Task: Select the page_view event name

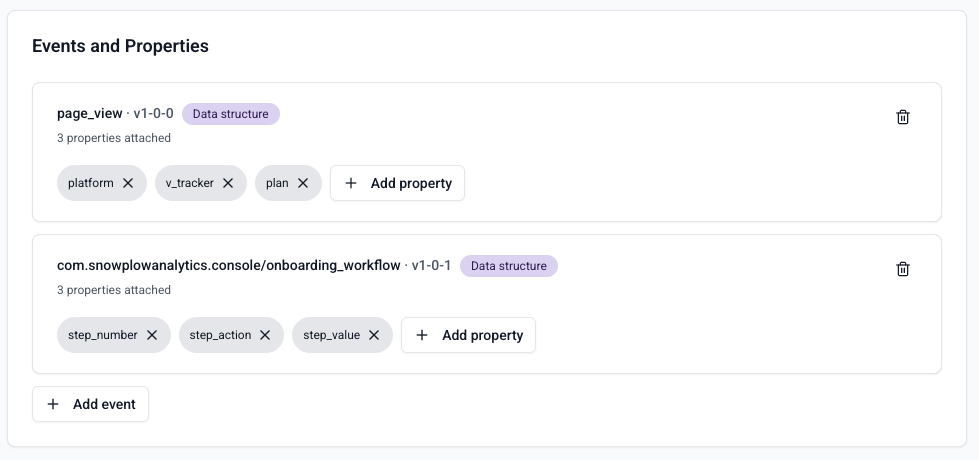Action: [x=89, y=114]
